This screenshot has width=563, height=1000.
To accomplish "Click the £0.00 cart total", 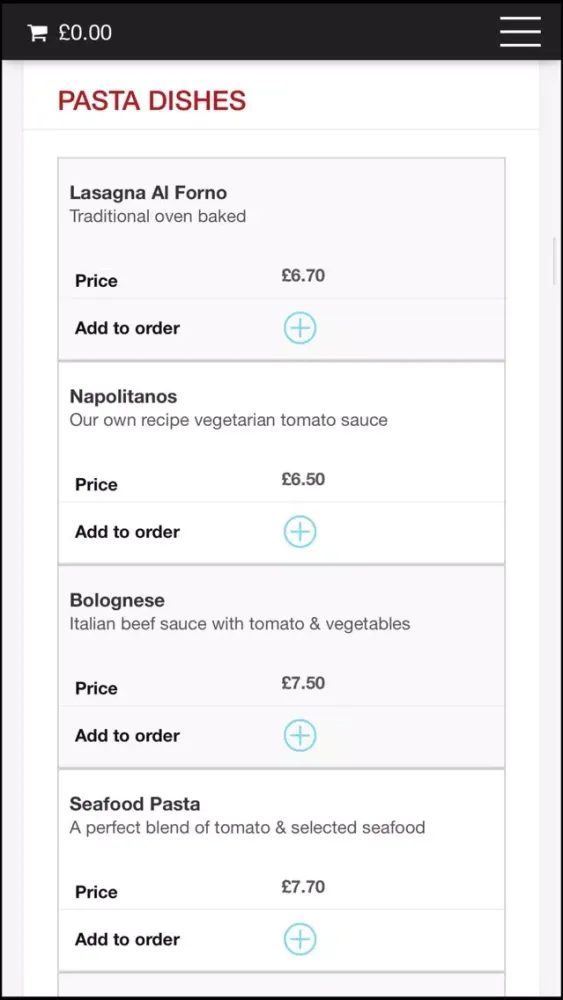I will pos(85,33).
